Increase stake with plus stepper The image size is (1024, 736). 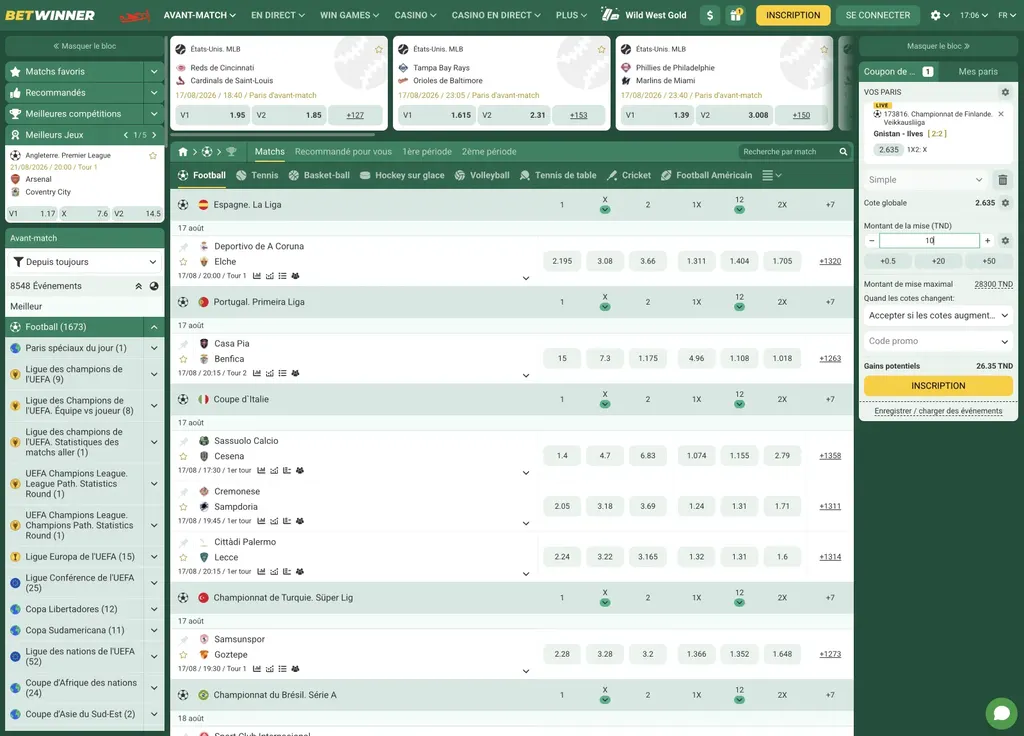(987, 241)
